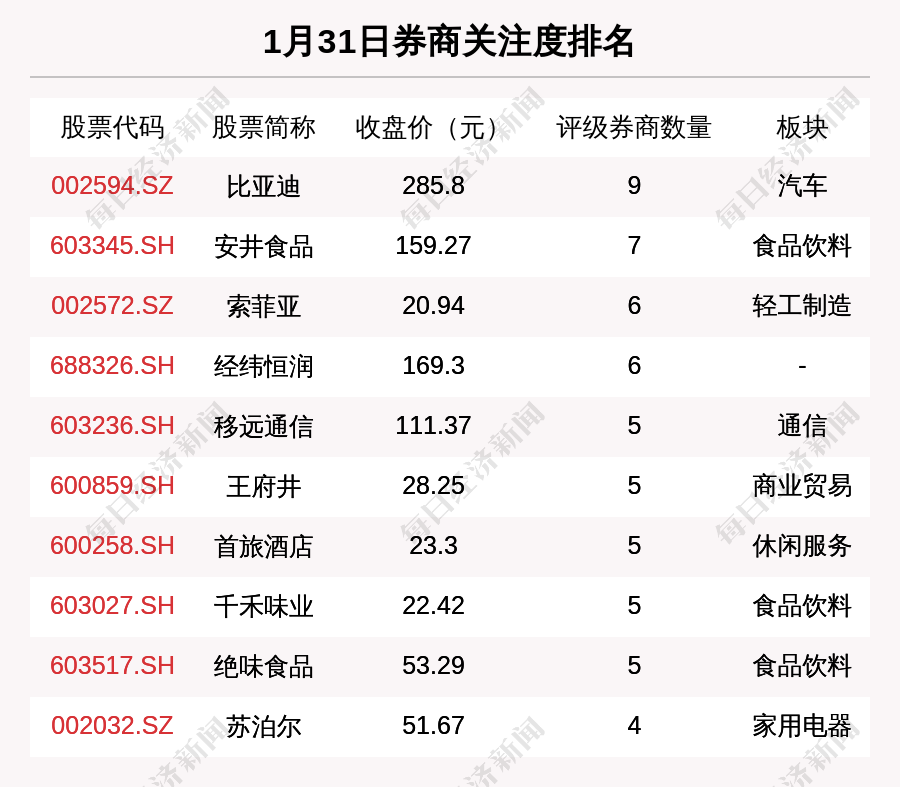
Task: Select stock name 千禾味业
Action: point(263,607)
